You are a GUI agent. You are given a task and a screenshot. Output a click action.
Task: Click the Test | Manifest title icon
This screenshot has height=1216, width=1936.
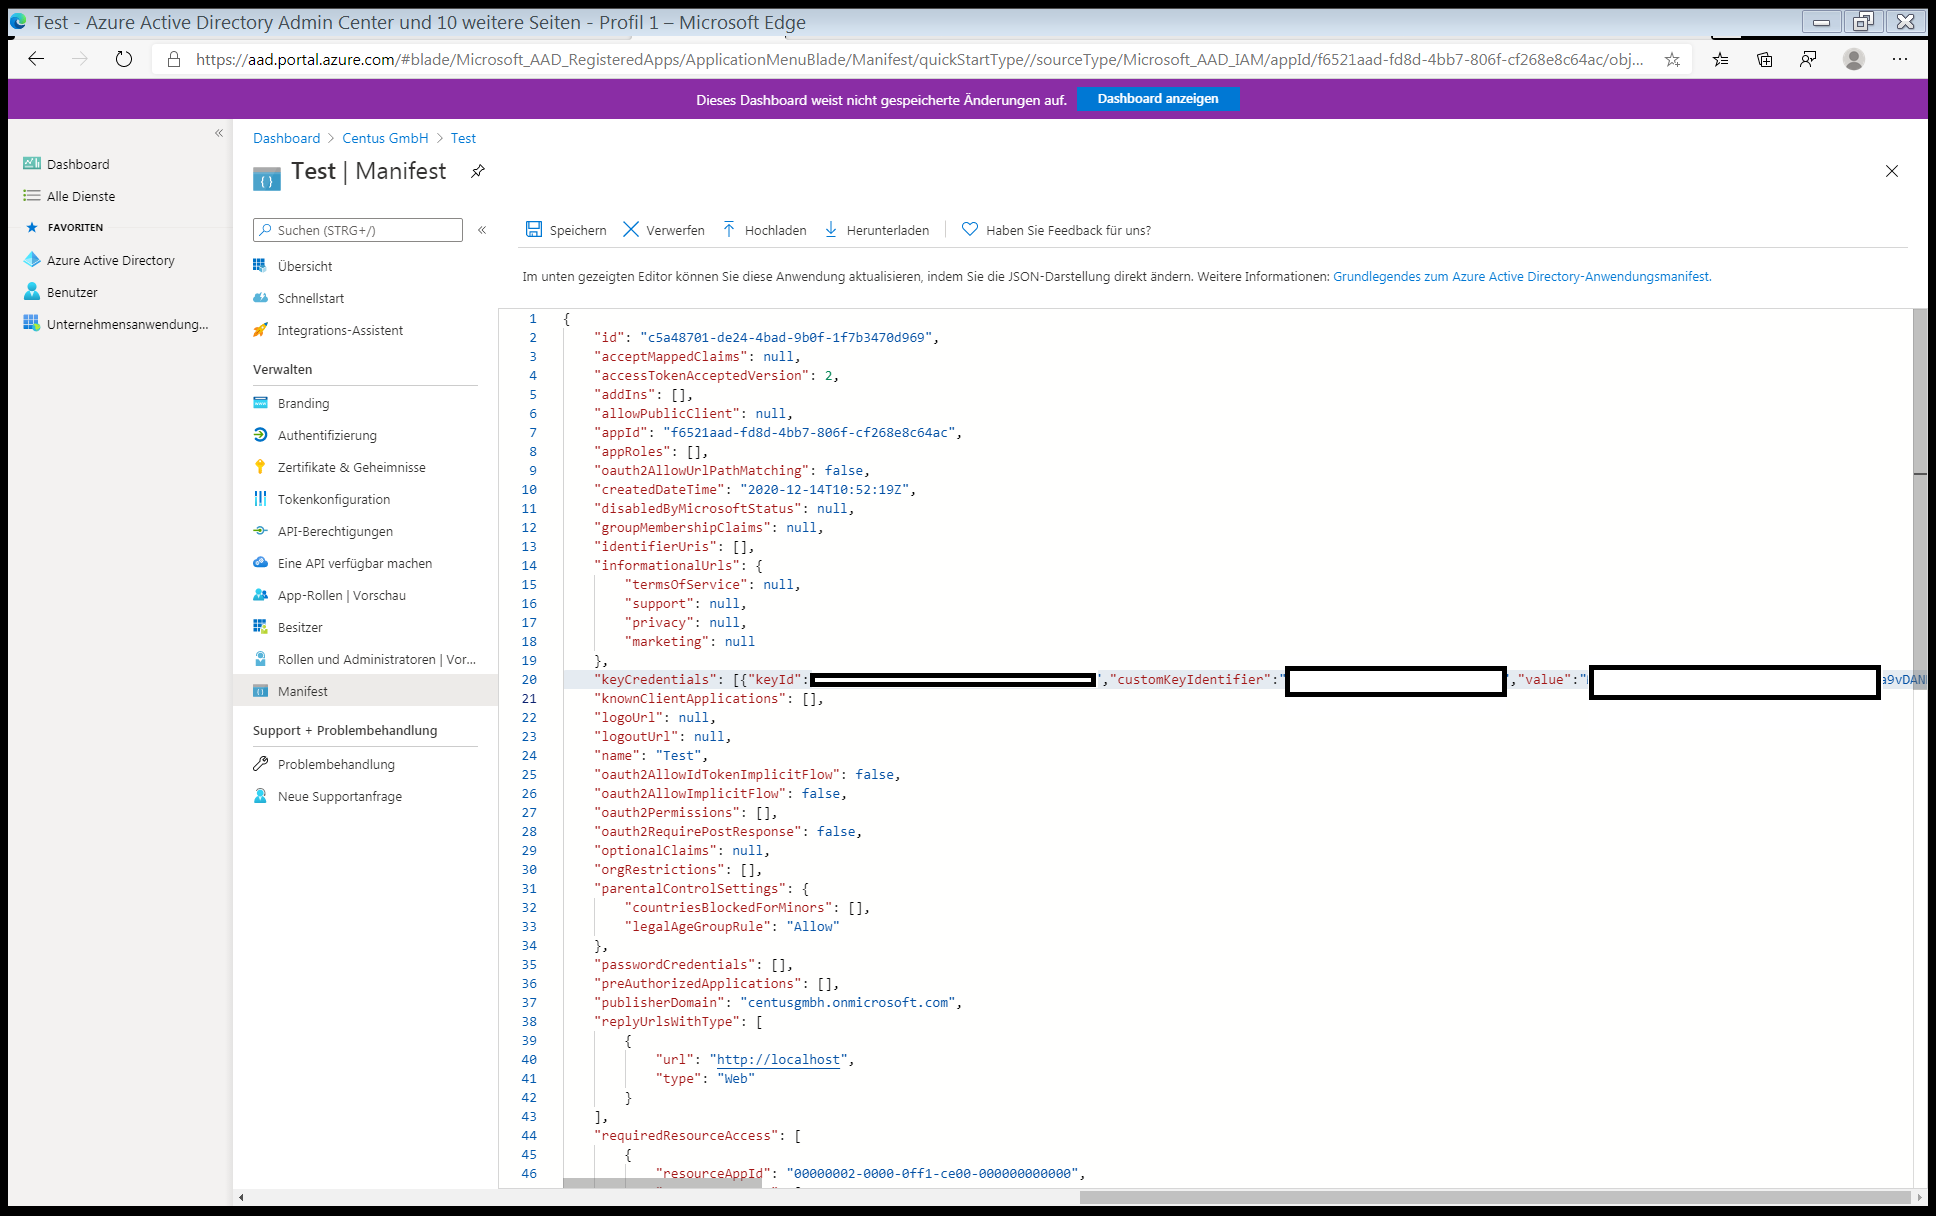(x=266, y=178)
